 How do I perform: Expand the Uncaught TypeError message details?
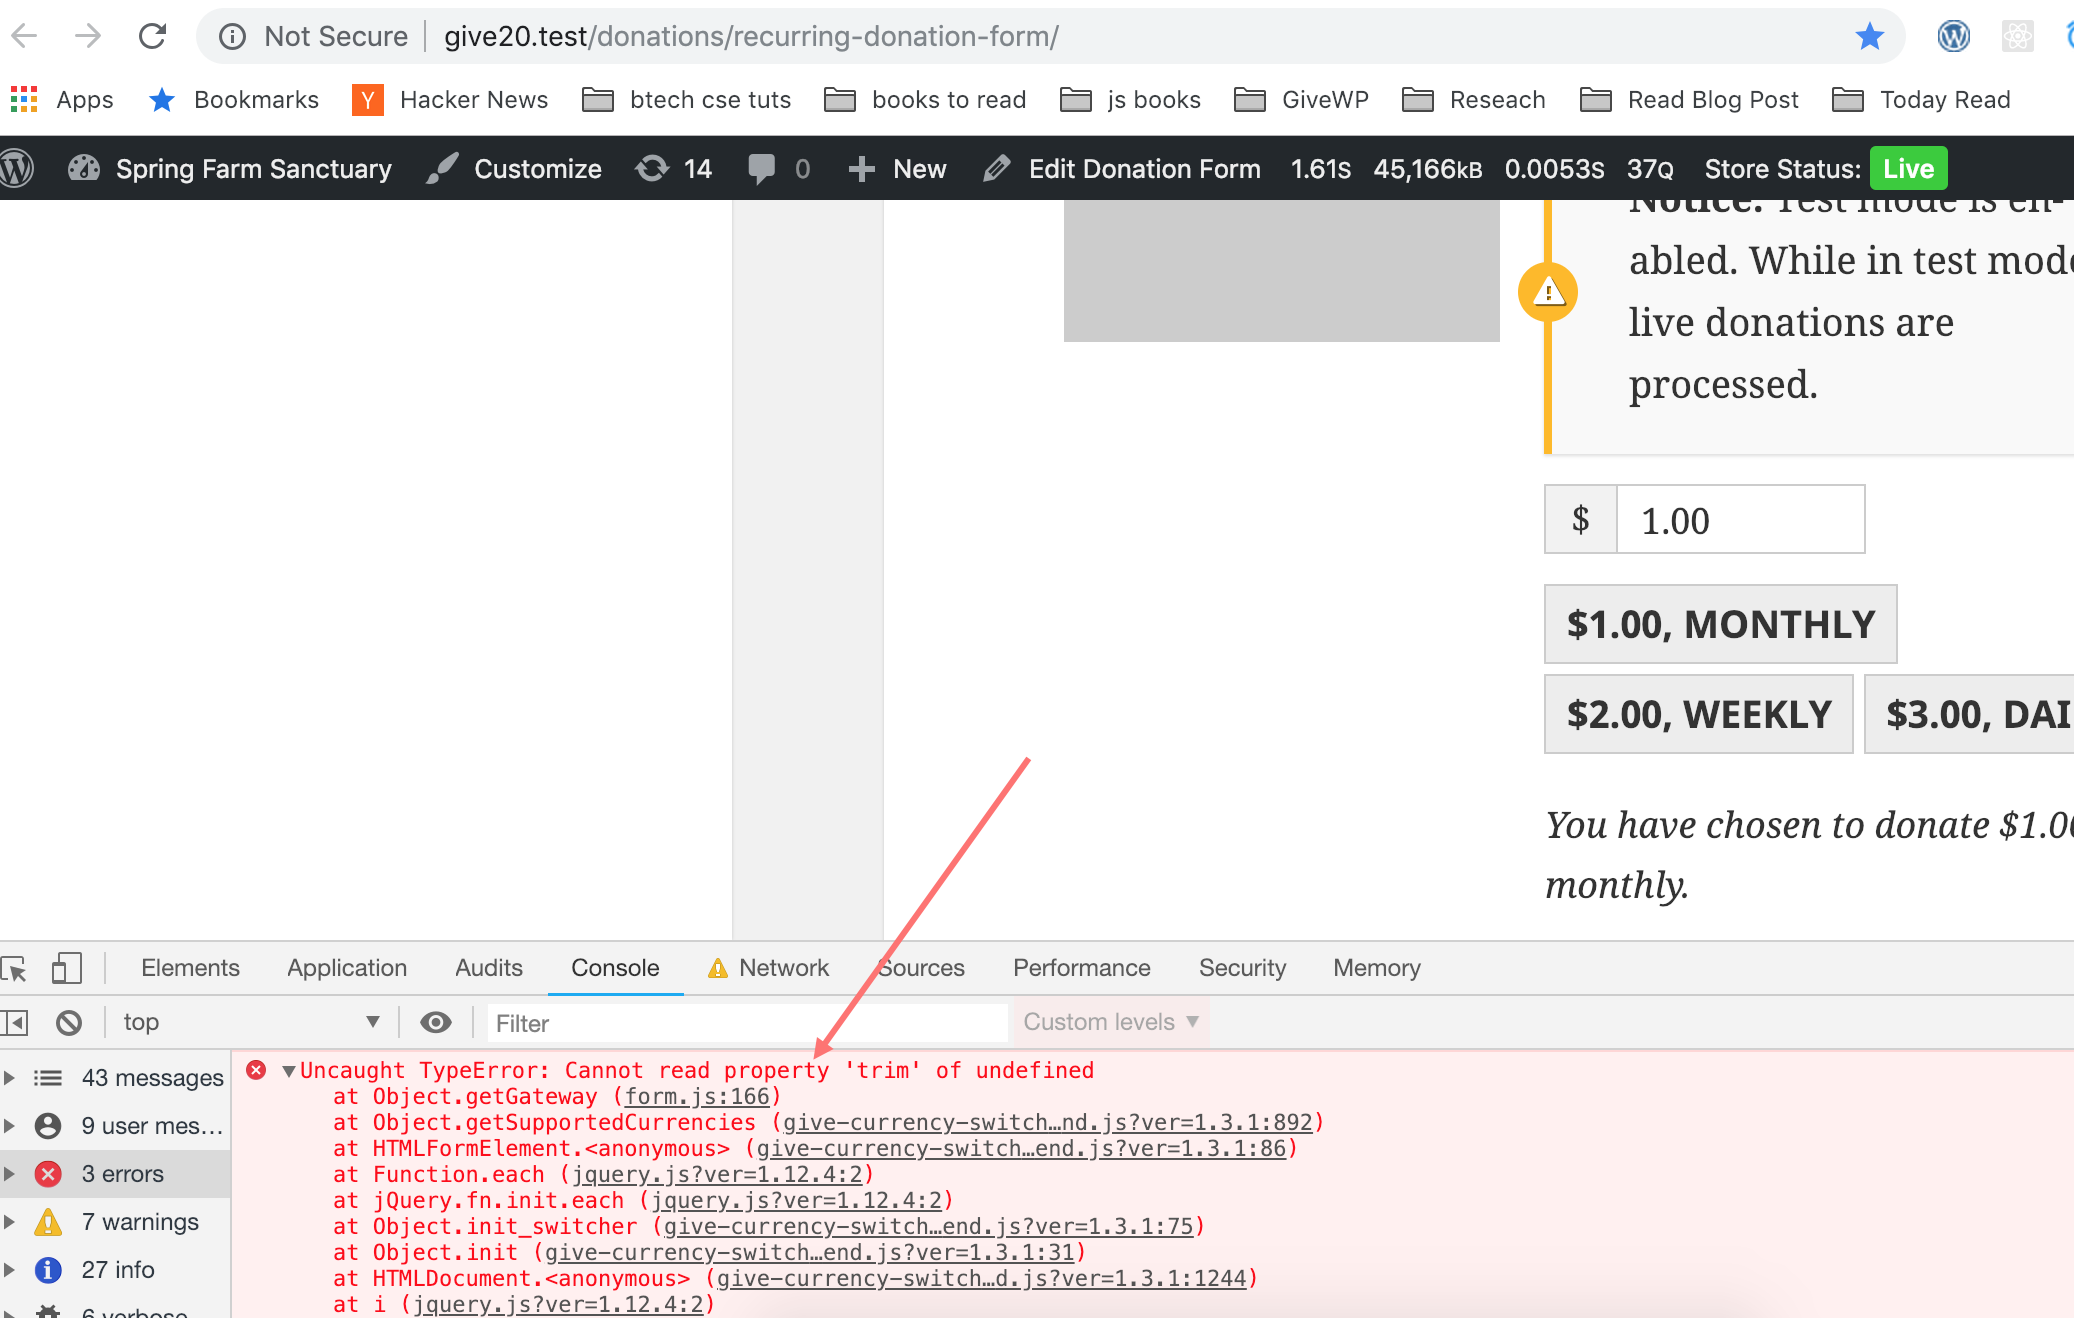(289, 1070)
